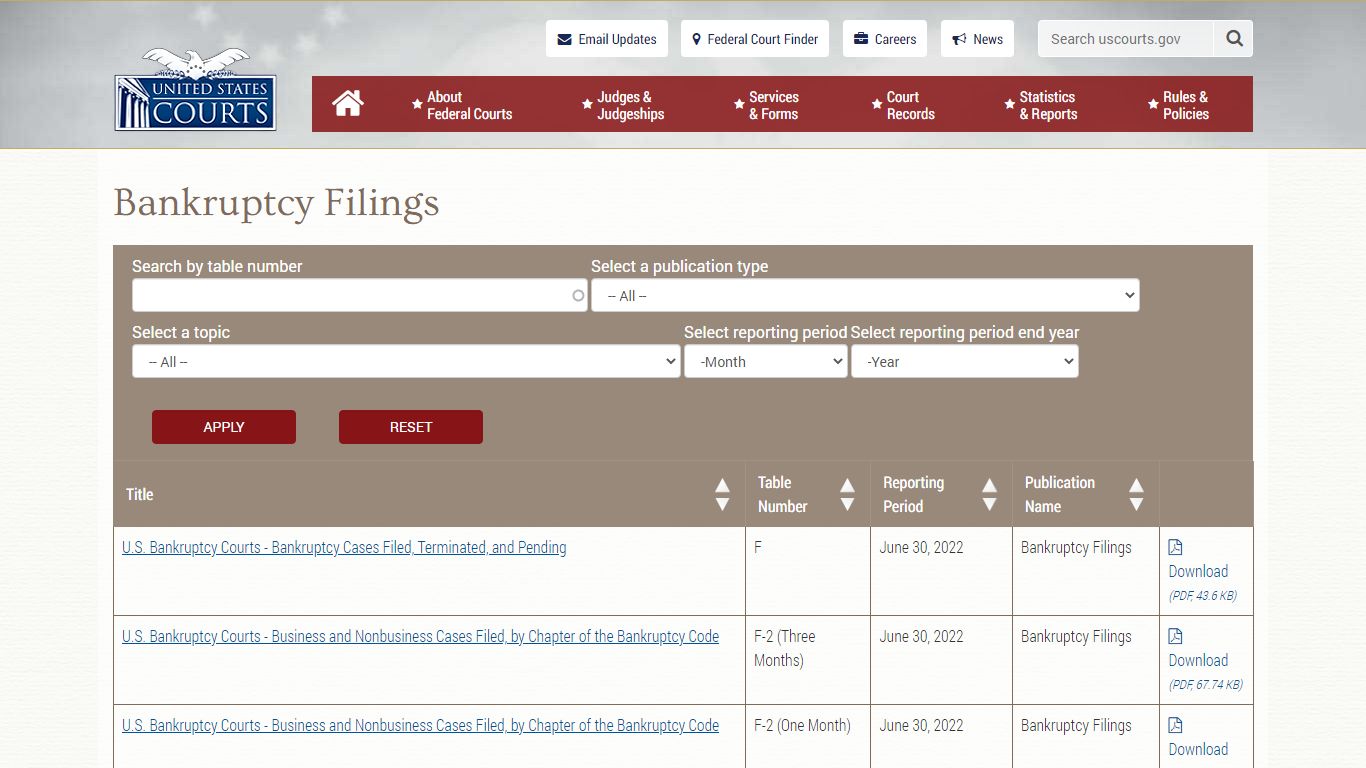Sort table by Title column arrows
Image resolution: width=1366 pixels, height=768 pixels.
point(722,494)
